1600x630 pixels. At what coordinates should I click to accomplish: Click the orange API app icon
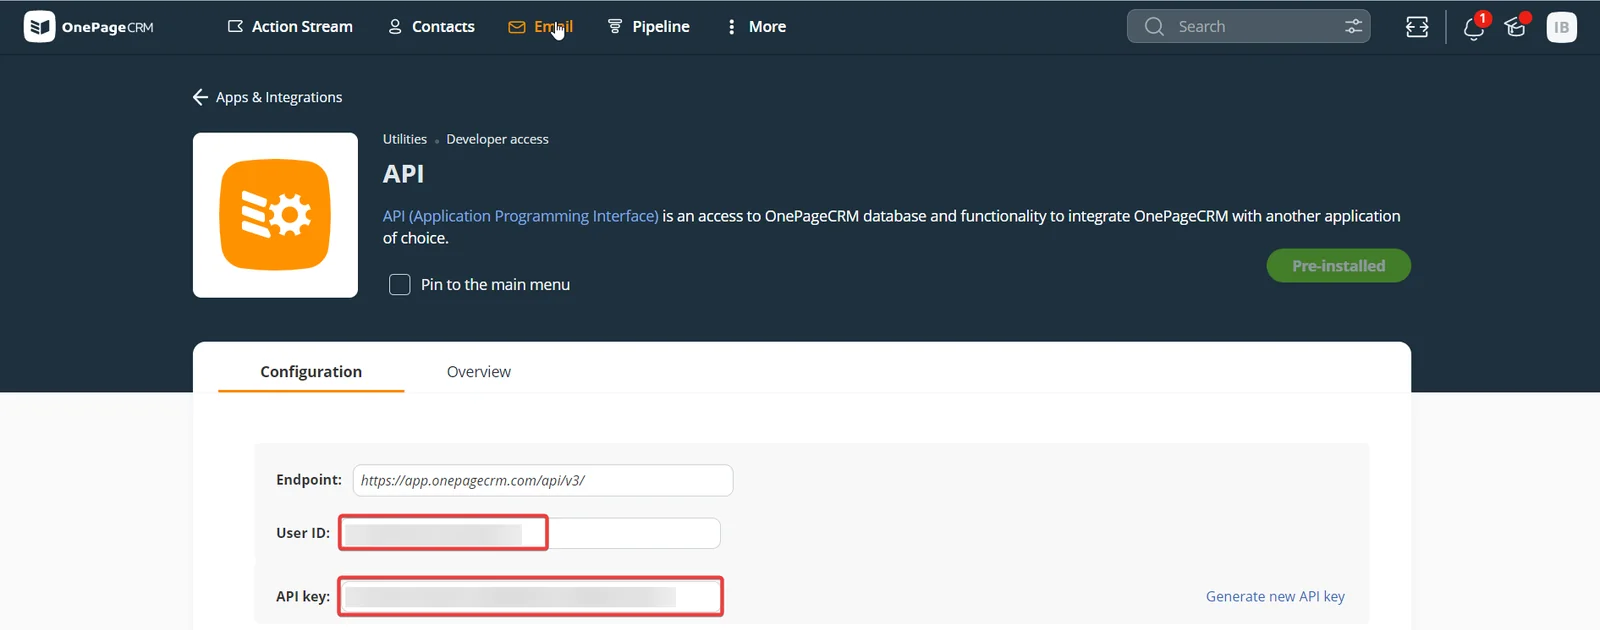point(275,215)
